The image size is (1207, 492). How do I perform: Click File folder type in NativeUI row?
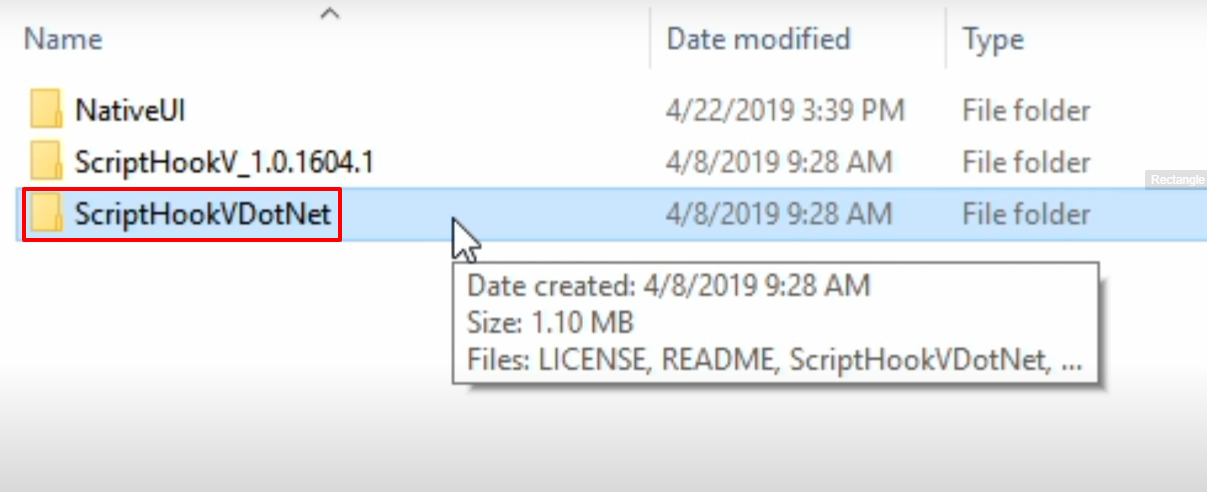[1026, 110]
